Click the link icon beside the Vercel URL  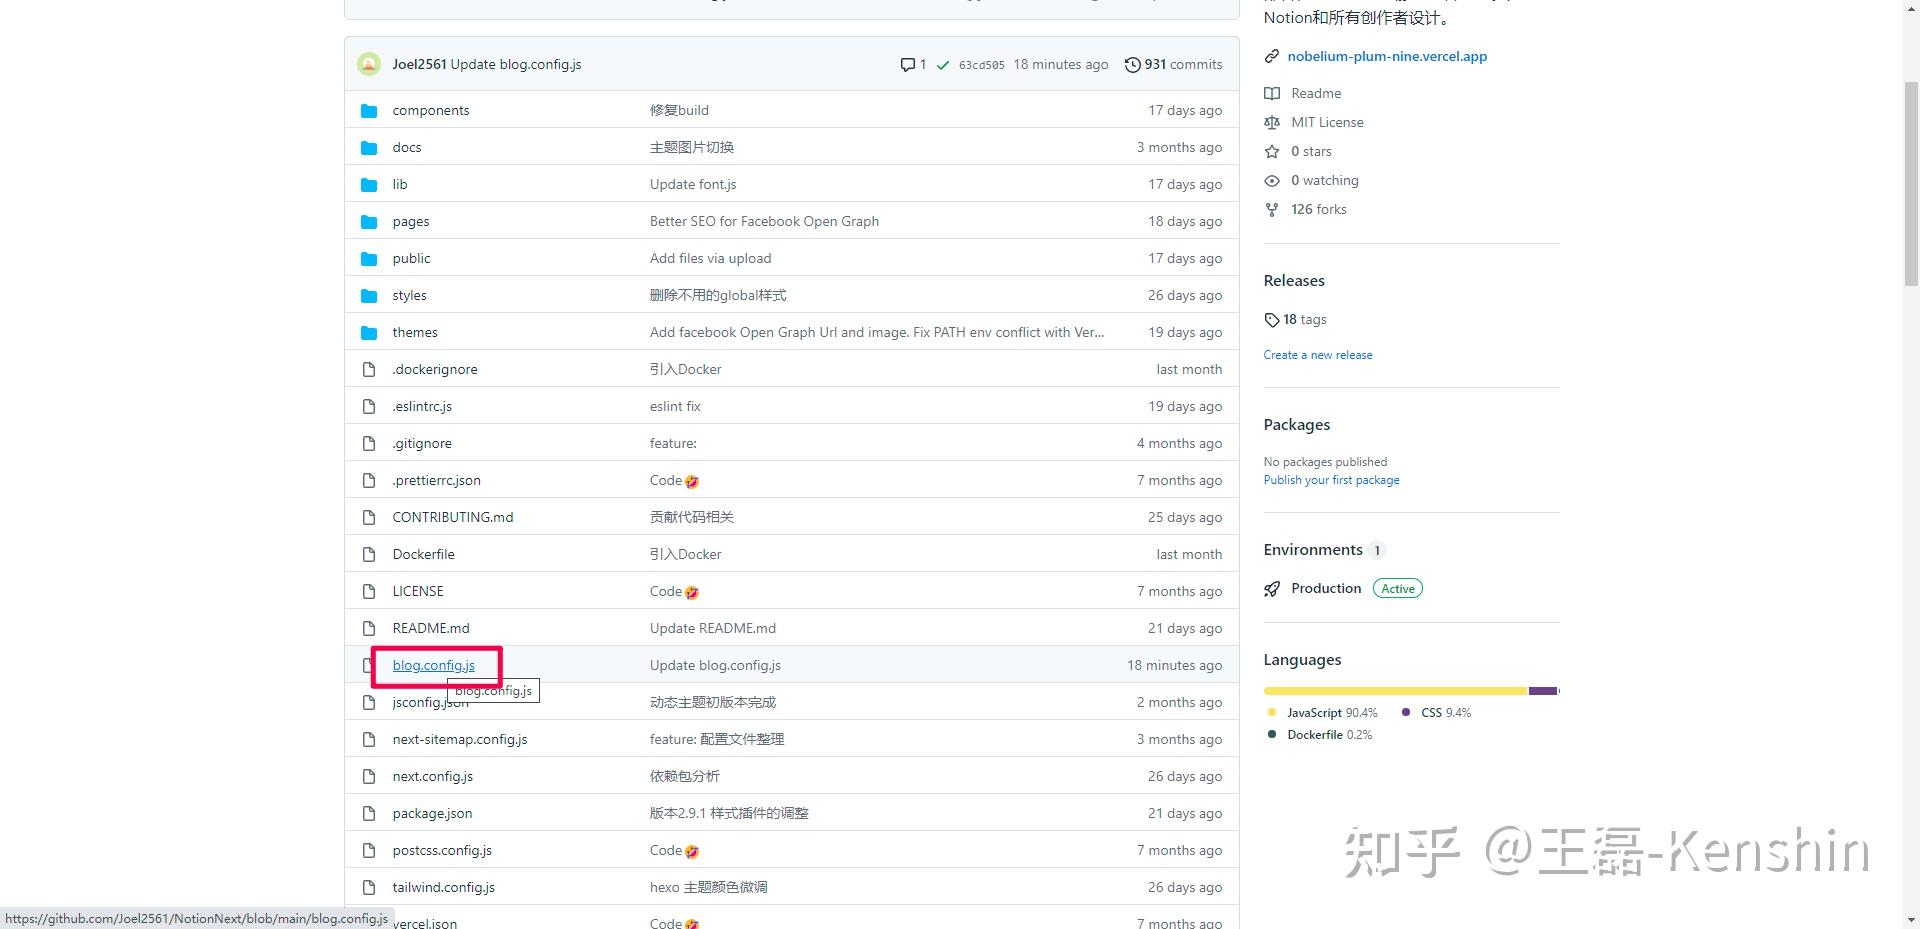click(1272, 56)
